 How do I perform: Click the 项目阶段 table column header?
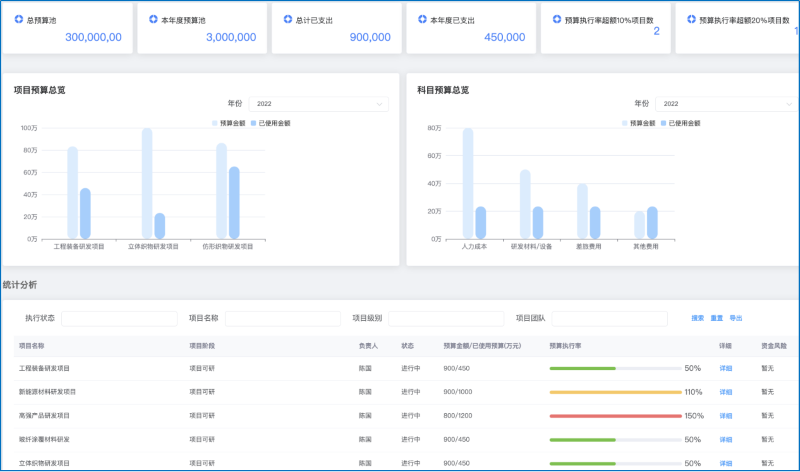click(202, 346)
